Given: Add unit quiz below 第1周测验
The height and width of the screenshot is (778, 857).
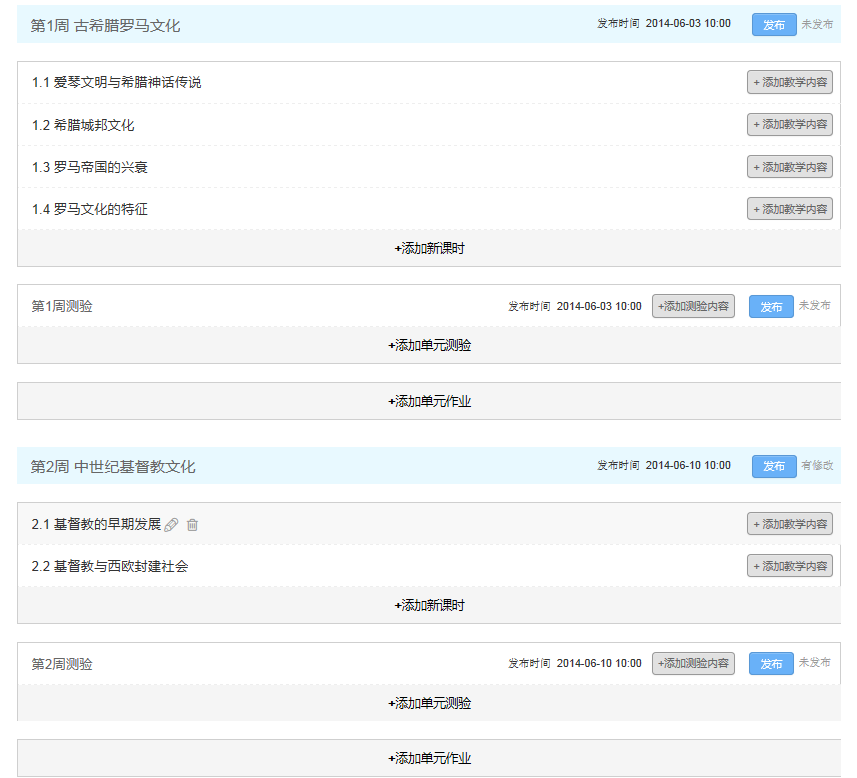Looking at the screenshot, I should point(429,345).
